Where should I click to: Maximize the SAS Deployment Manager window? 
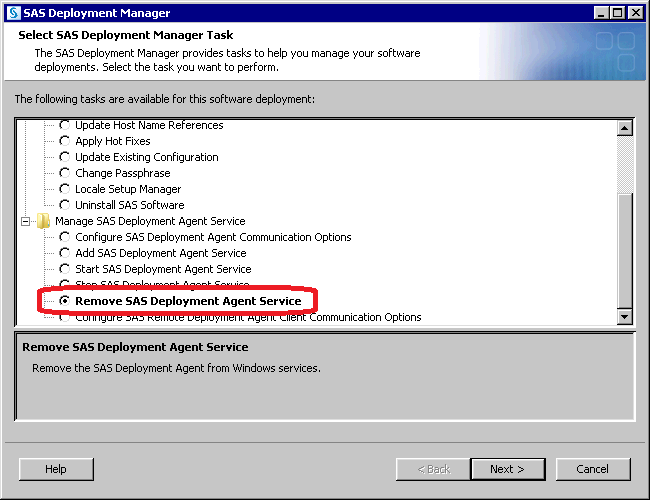point(617,13)
